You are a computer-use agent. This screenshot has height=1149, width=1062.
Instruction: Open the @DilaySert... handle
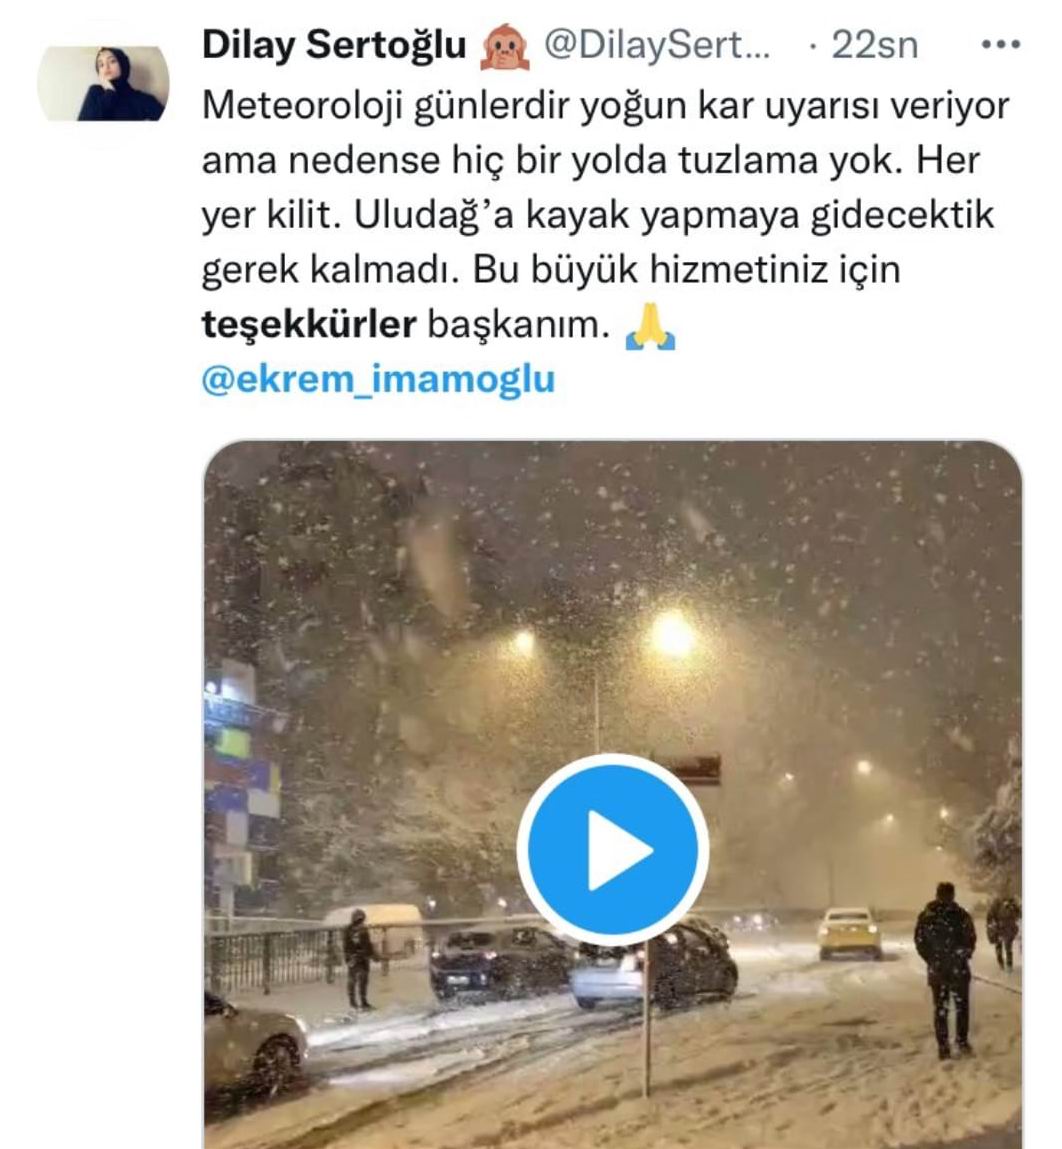[657, 45]
